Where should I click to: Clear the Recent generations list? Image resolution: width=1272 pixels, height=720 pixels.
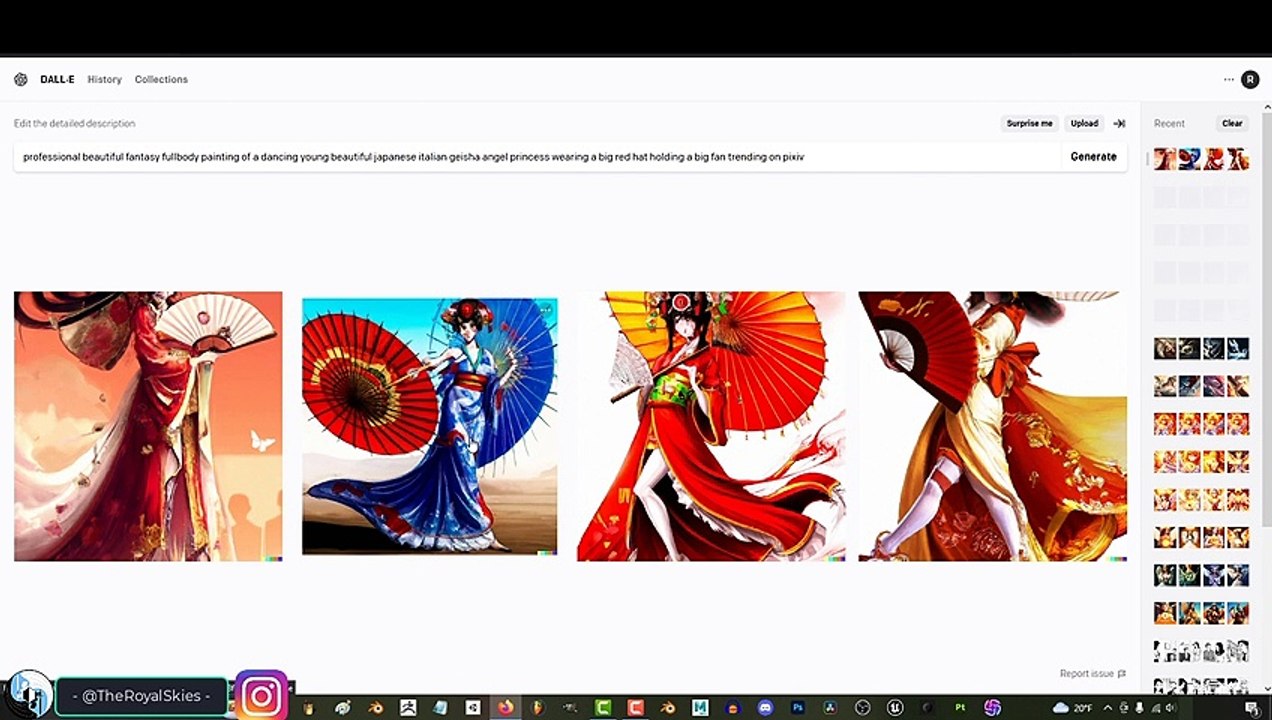coord(1232,123)
